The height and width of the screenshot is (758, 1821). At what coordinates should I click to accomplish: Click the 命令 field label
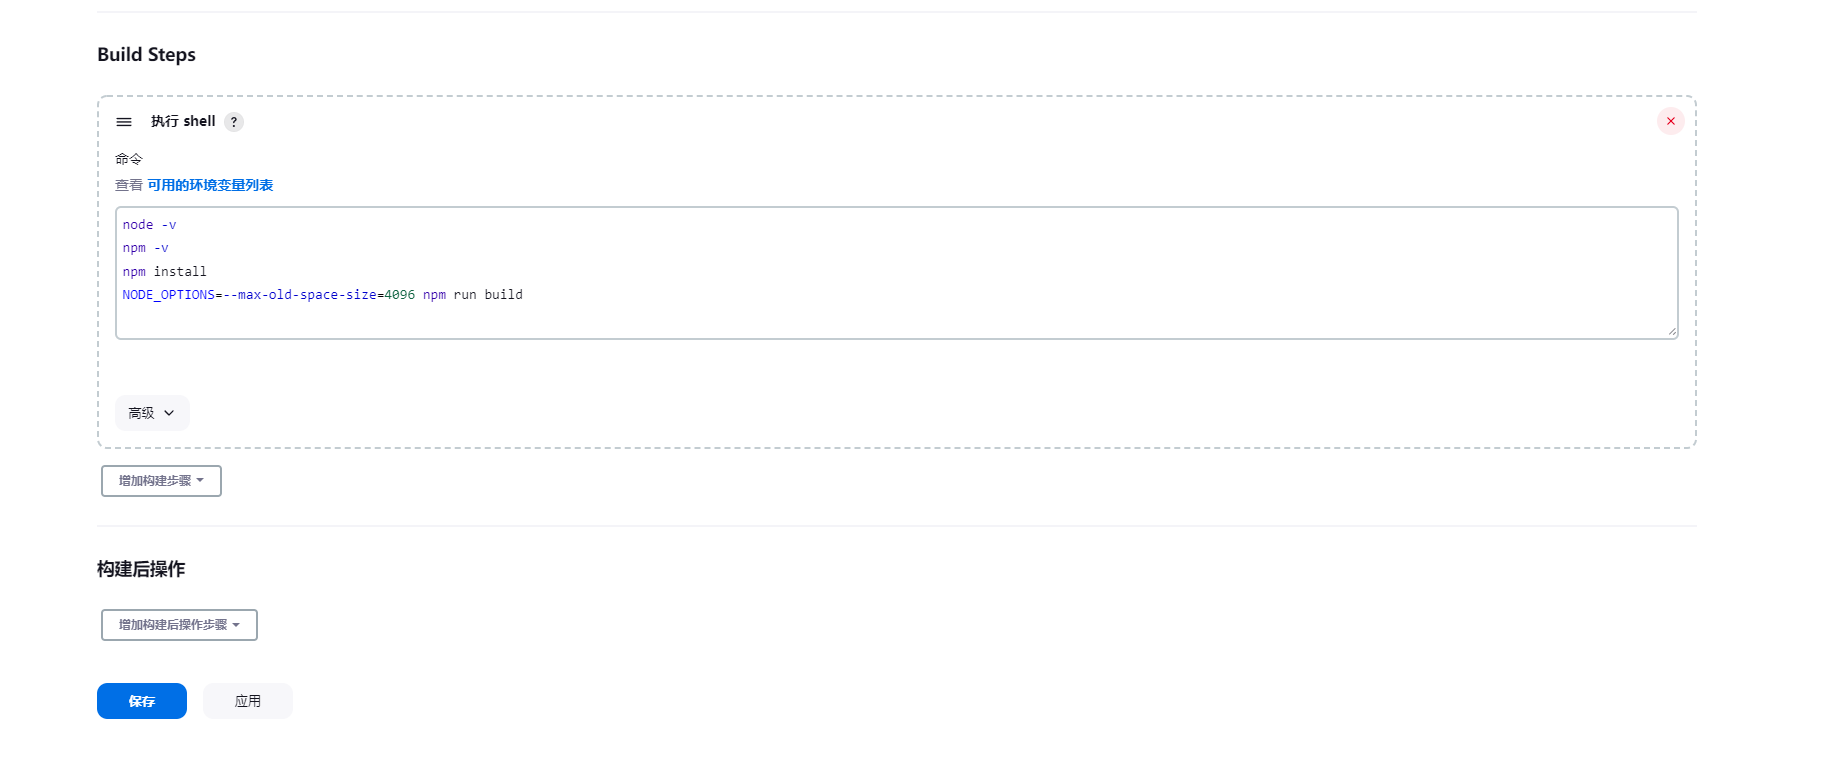129,159
